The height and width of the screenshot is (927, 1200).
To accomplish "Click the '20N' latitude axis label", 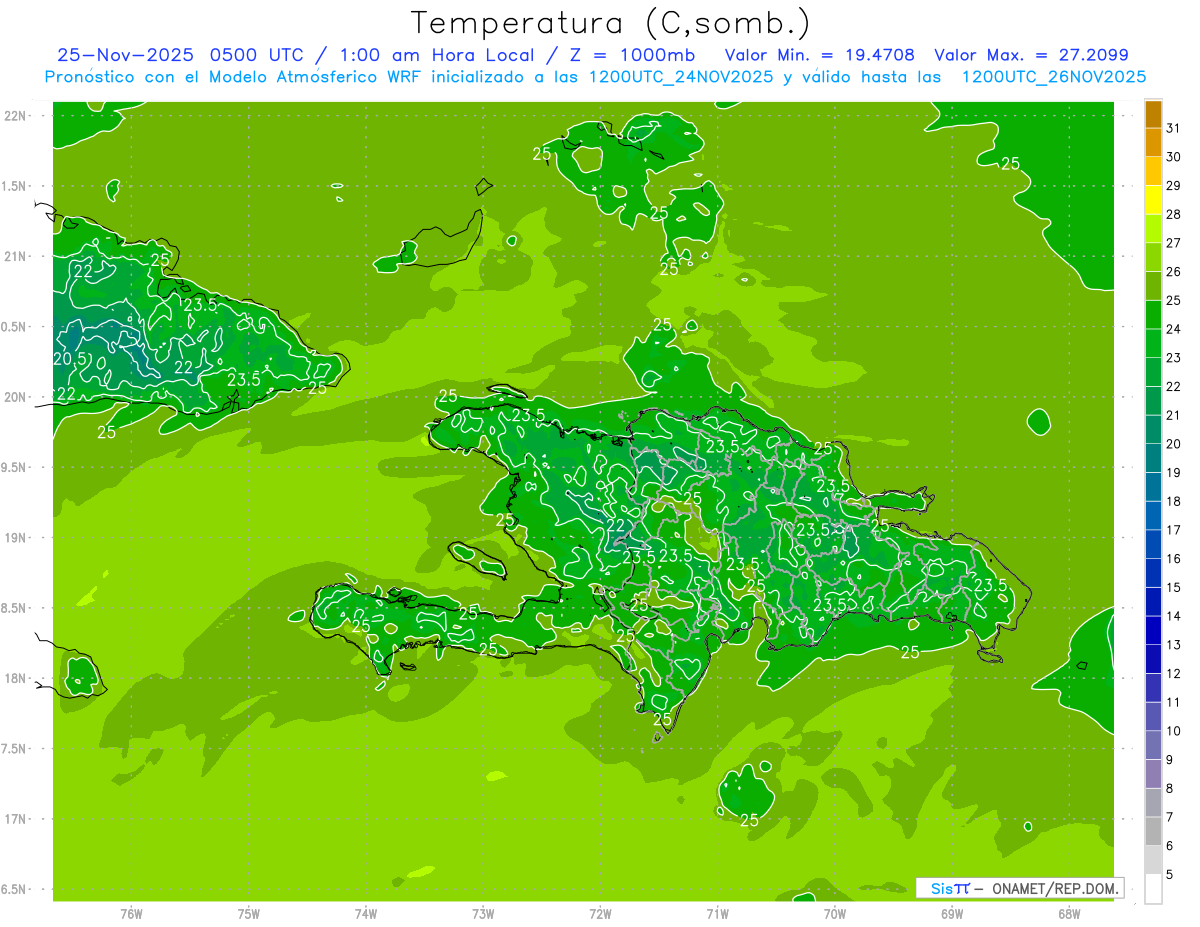I will click(x=15, y=397).
